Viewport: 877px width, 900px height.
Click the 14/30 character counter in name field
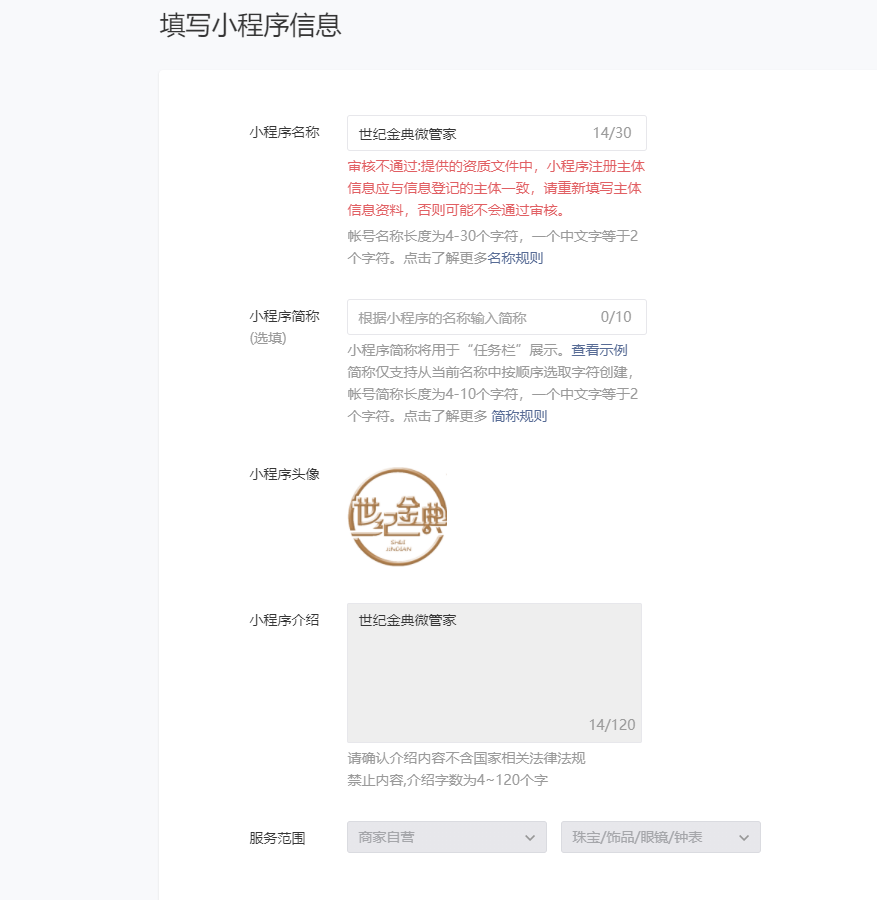click(612, 133)
